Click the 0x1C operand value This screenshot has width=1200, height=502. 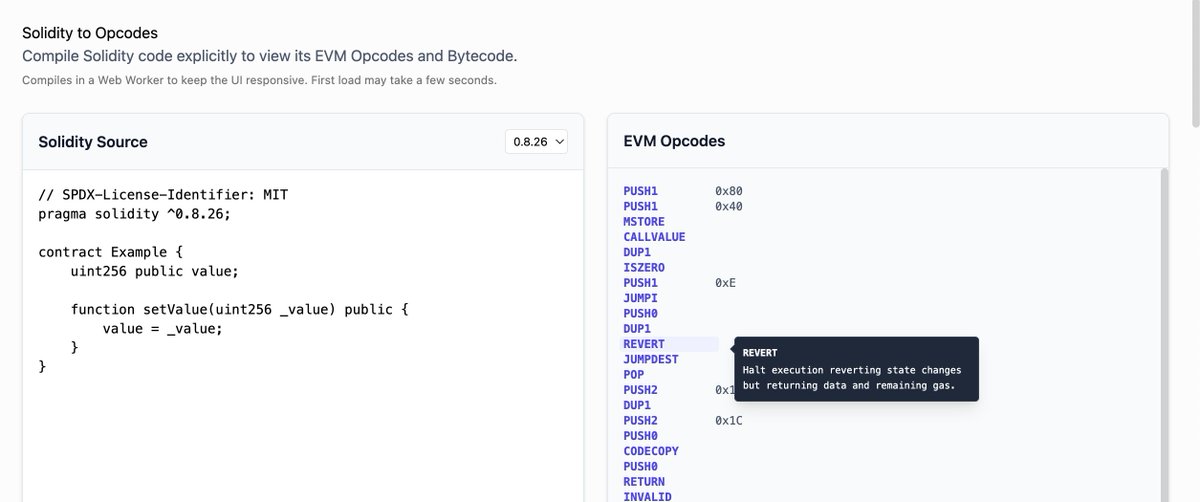point(729,420)
